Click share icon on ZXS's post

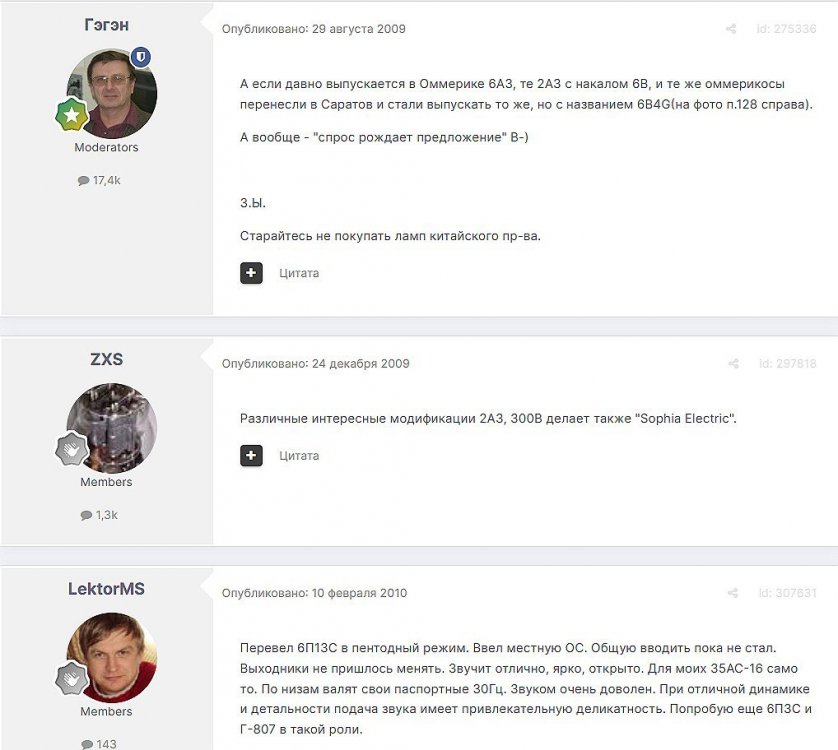733,364
